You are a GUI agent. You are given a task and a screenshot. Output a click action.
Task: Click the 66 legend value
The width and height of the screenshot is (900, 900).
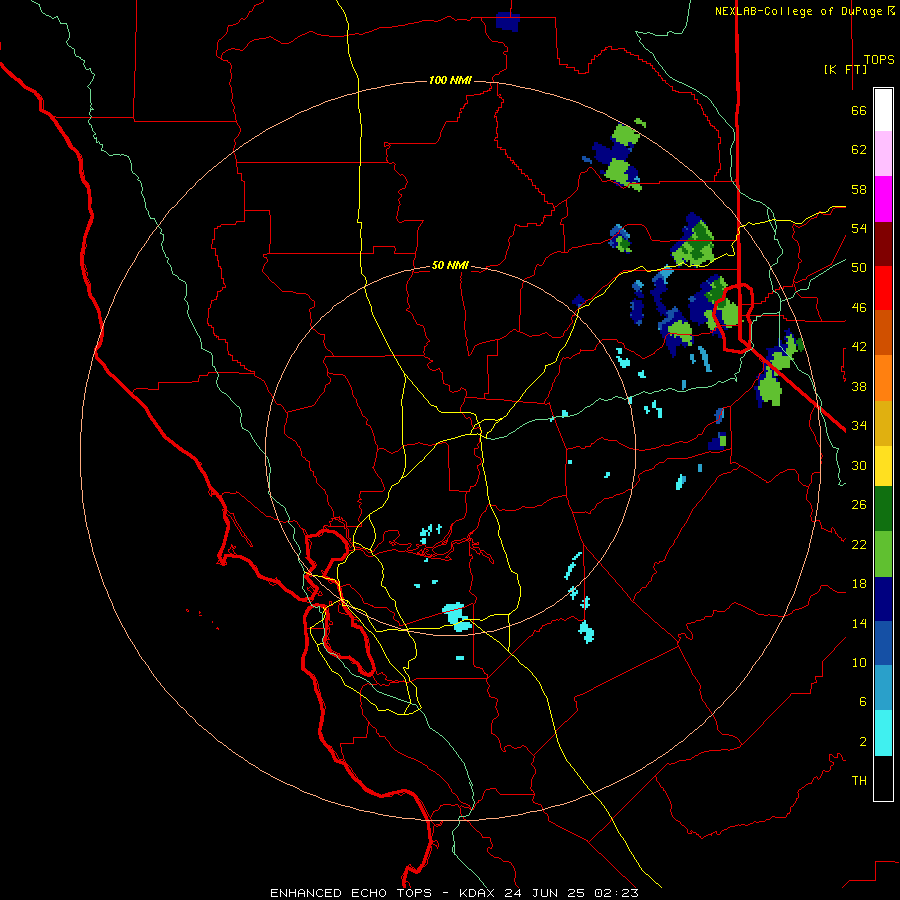click(859, 111)
